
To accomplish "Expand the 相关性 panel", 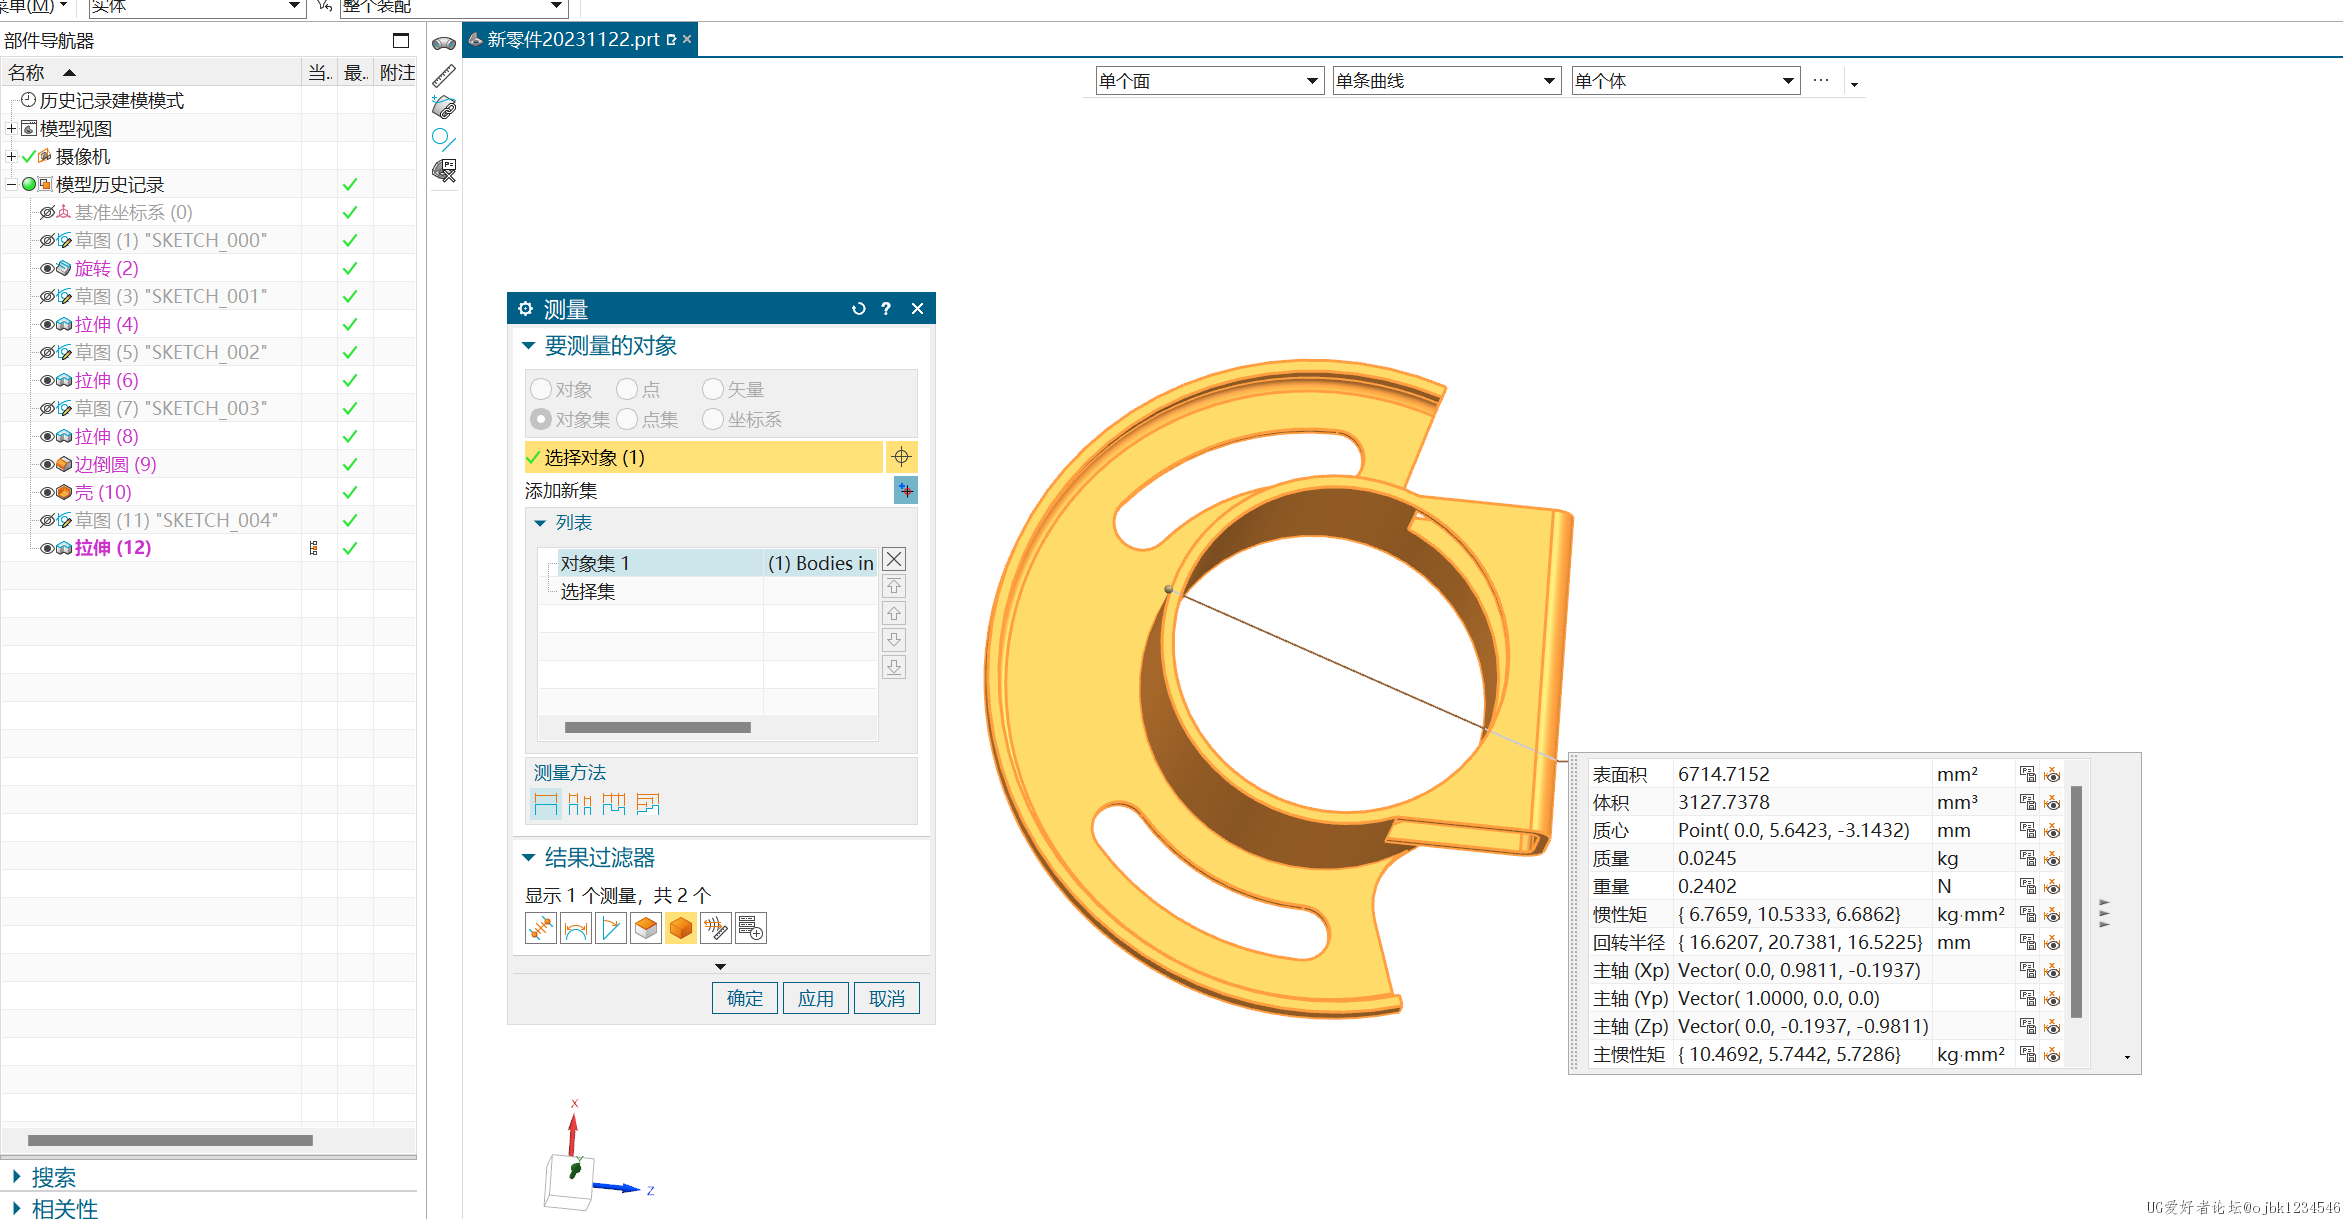I will pyautogui.click(x=16, y=1208).
